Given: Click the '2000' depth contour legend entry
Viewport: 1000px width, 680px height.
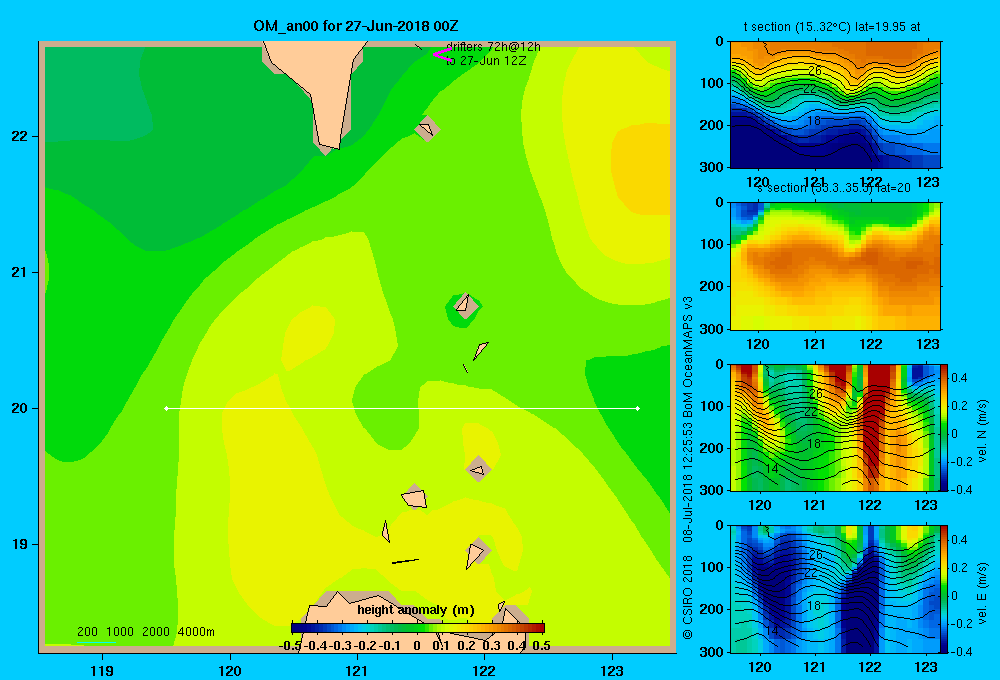Looking at the screenshot, I should pyautogui.click(x=156, y=632).
